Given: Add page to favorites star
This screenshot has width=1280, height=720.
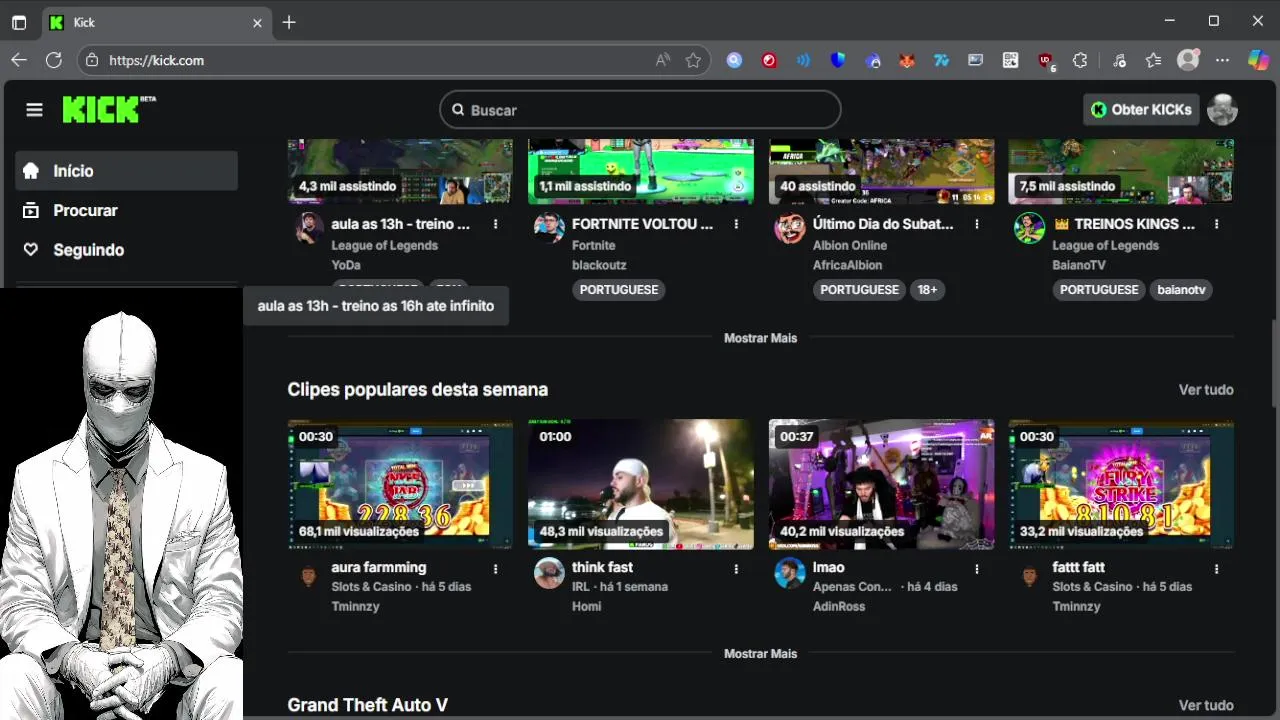Looking at the screenshot, I should [693, 60].
